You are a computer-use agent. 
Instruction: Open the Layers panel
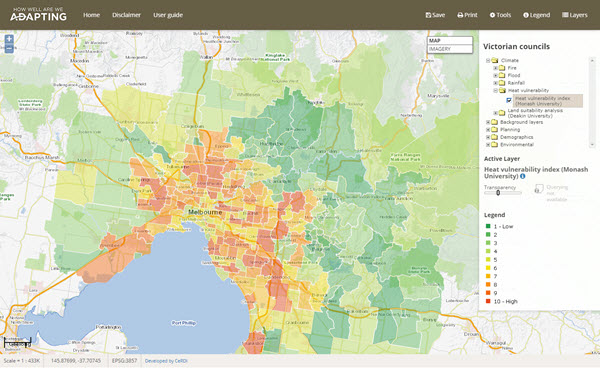(x=574, y=15)
